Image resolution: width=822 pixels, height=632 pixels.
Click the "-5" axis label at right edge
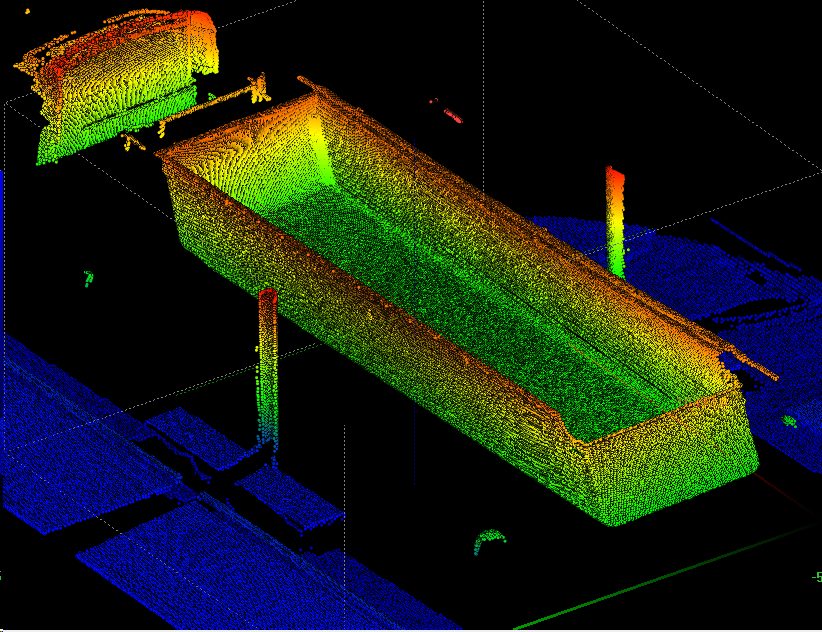[x=815, y=577]
